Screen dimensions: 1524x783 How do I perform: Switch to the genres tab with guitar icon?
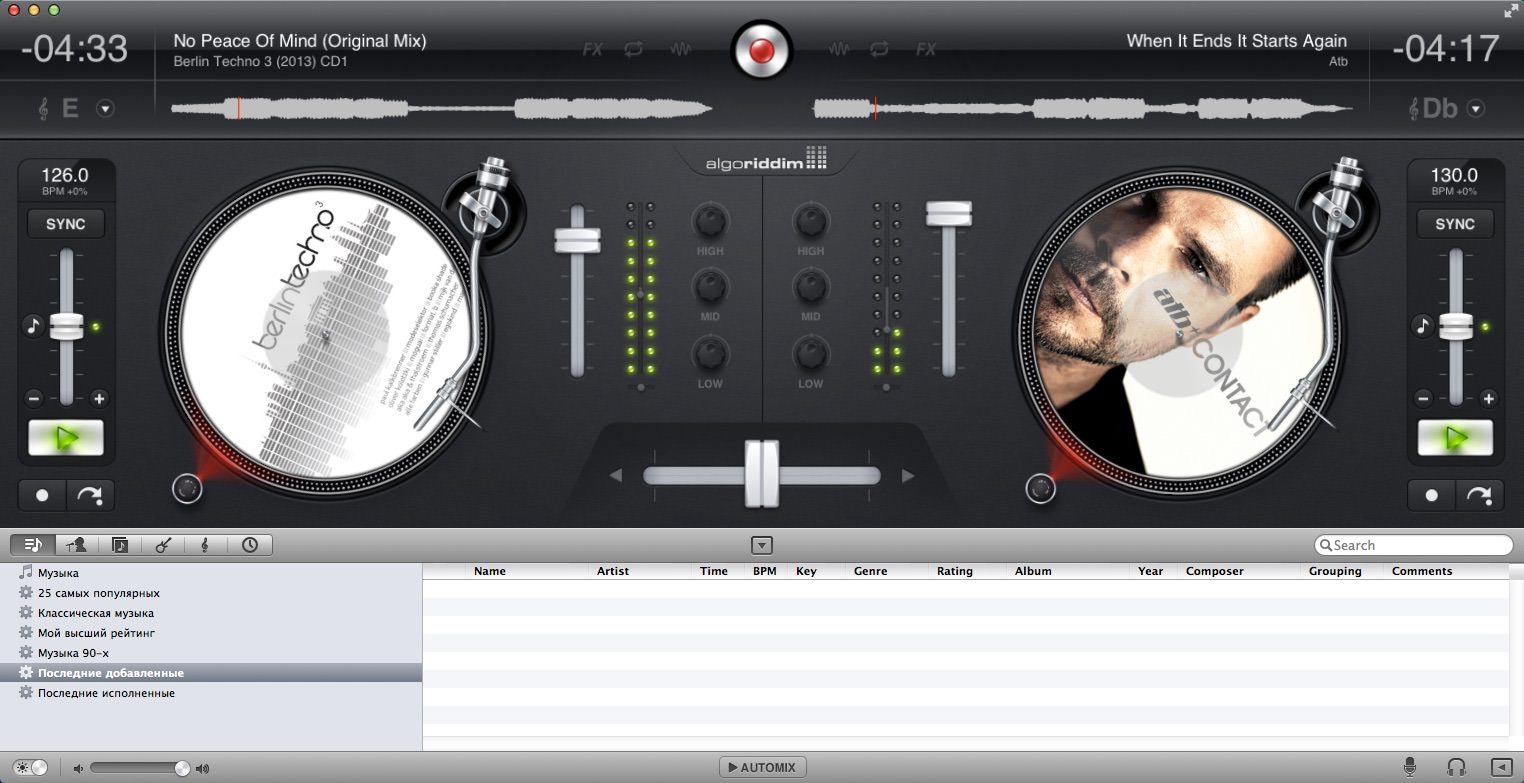click(162, 545)
